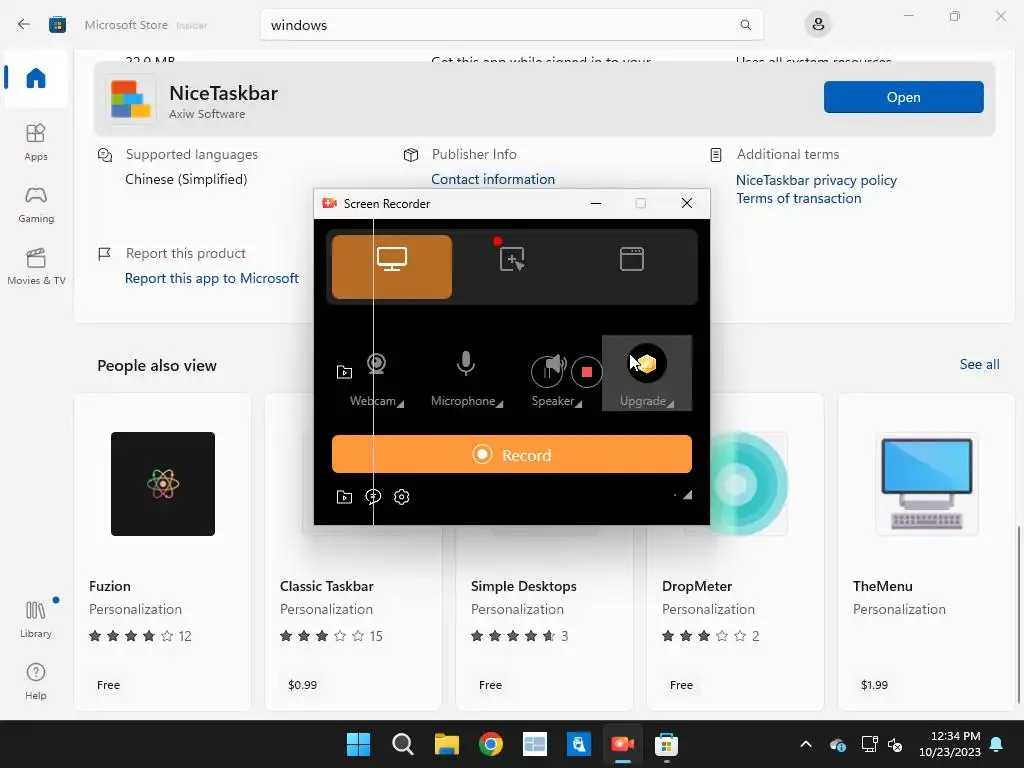Screen dimensions: 1024x768
Task: Expand the Webcam dropdown arrow
Action: 401,404
